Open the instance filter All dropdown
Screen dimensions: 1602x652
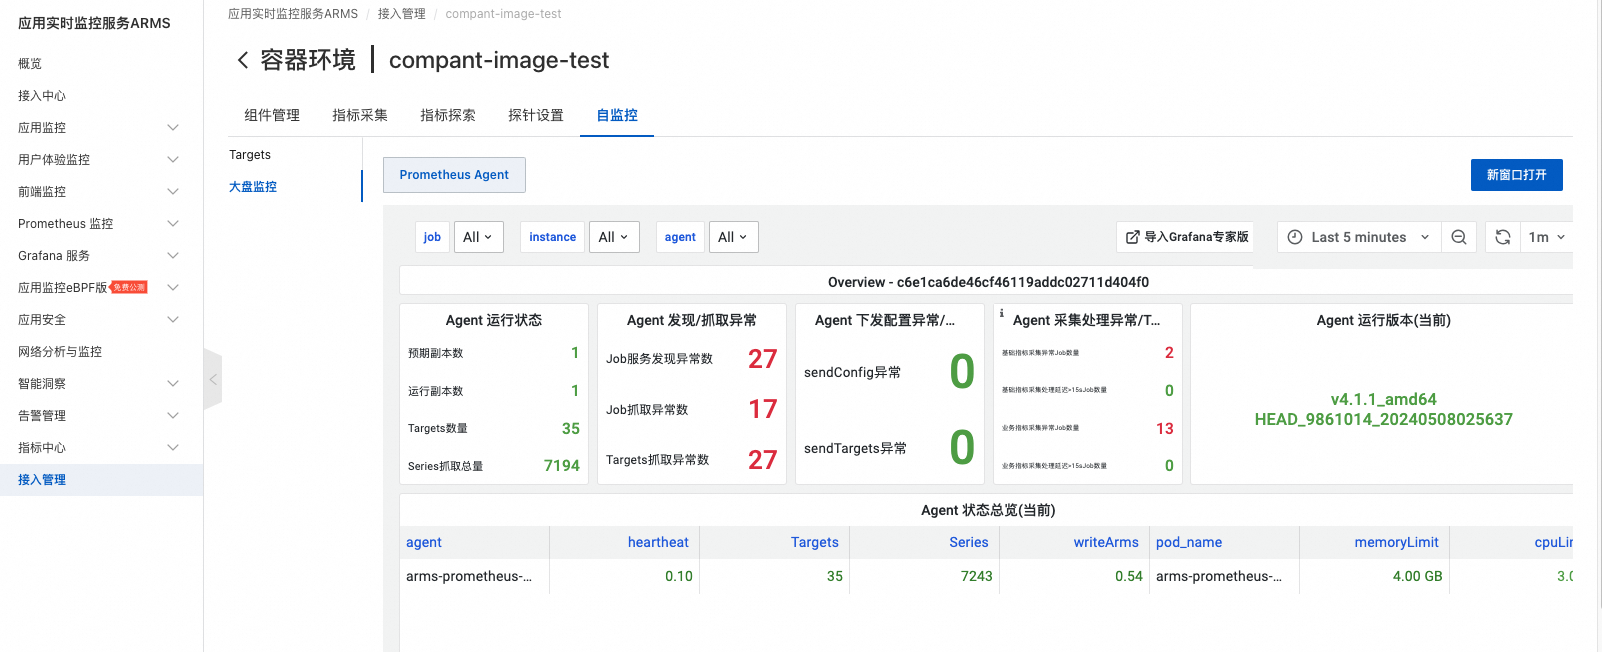pos(613,237)
